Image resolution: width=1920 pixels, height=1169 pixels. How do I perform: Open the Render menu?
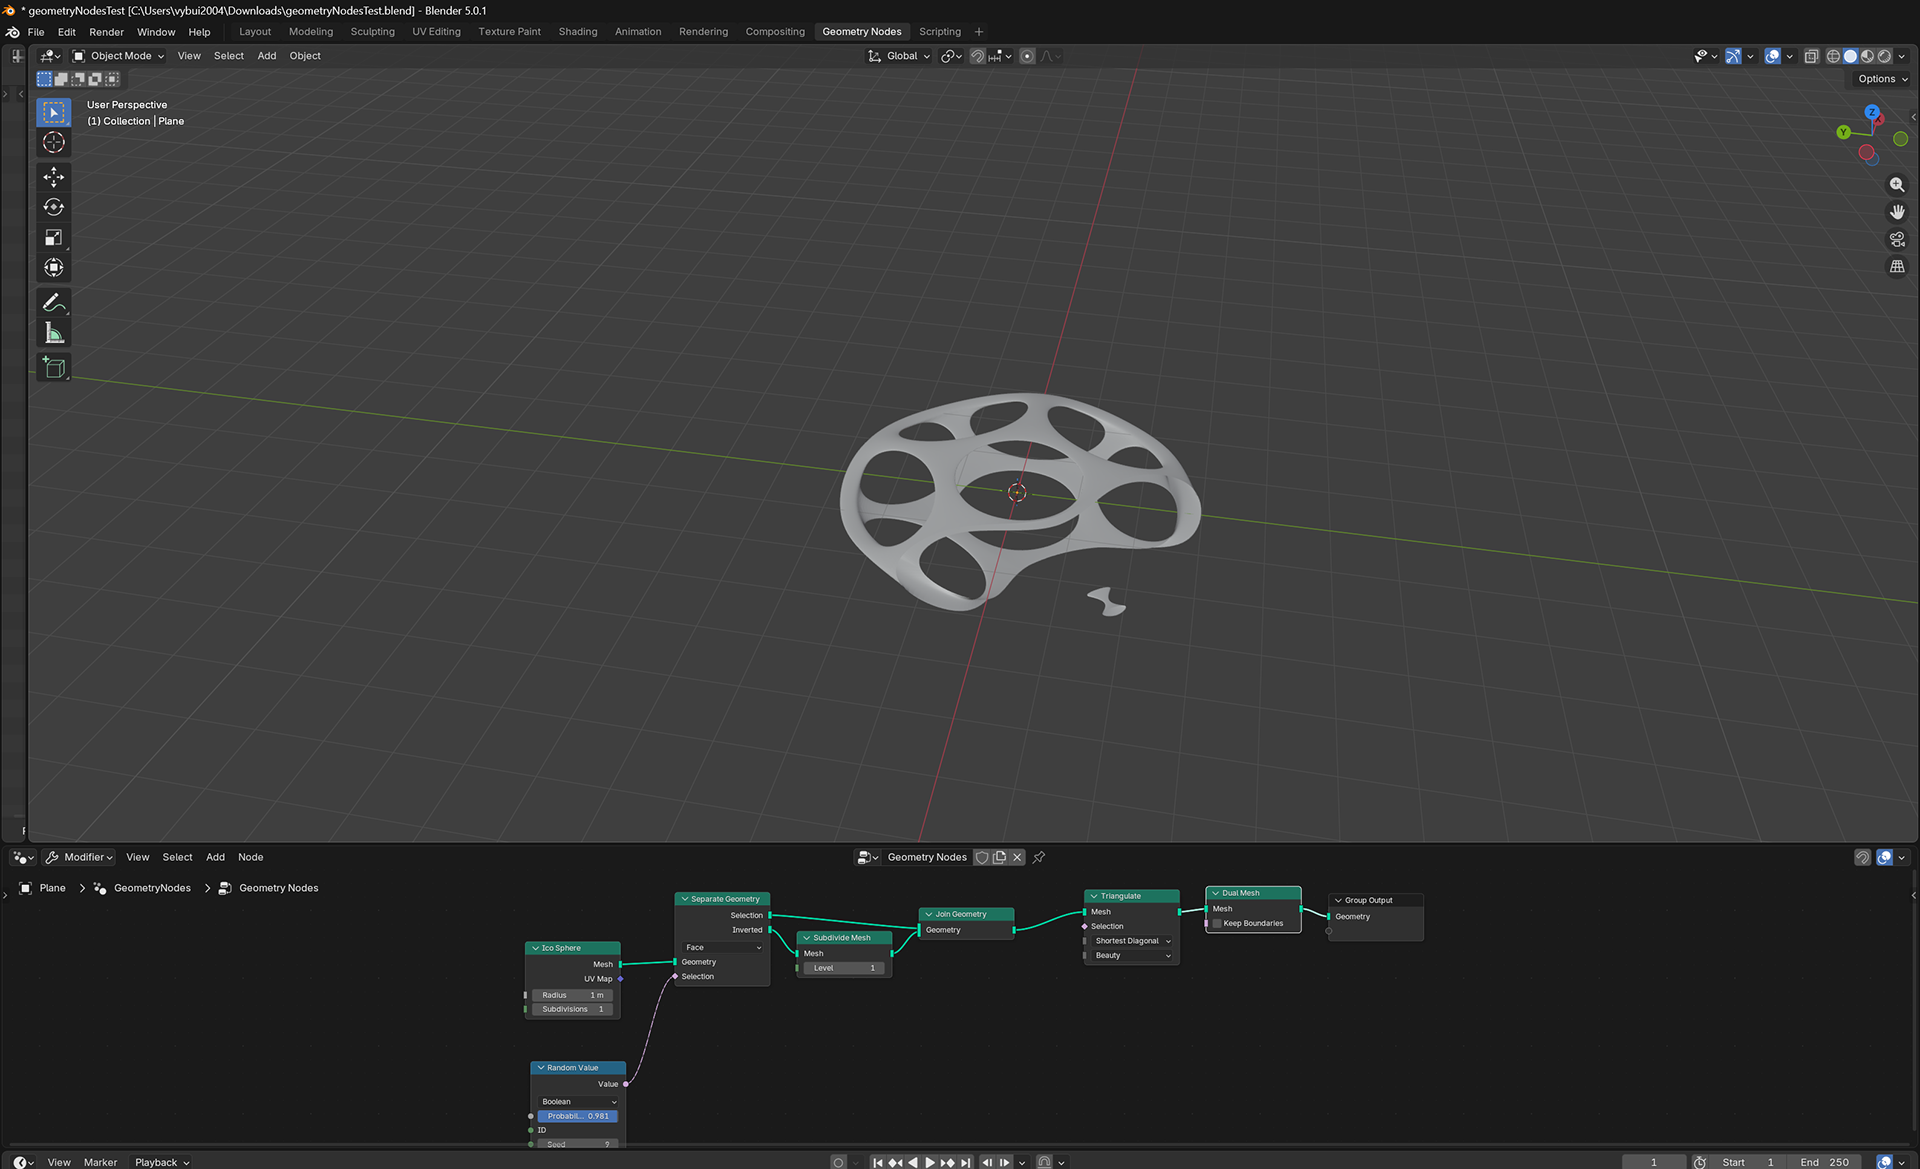point(106,32)
